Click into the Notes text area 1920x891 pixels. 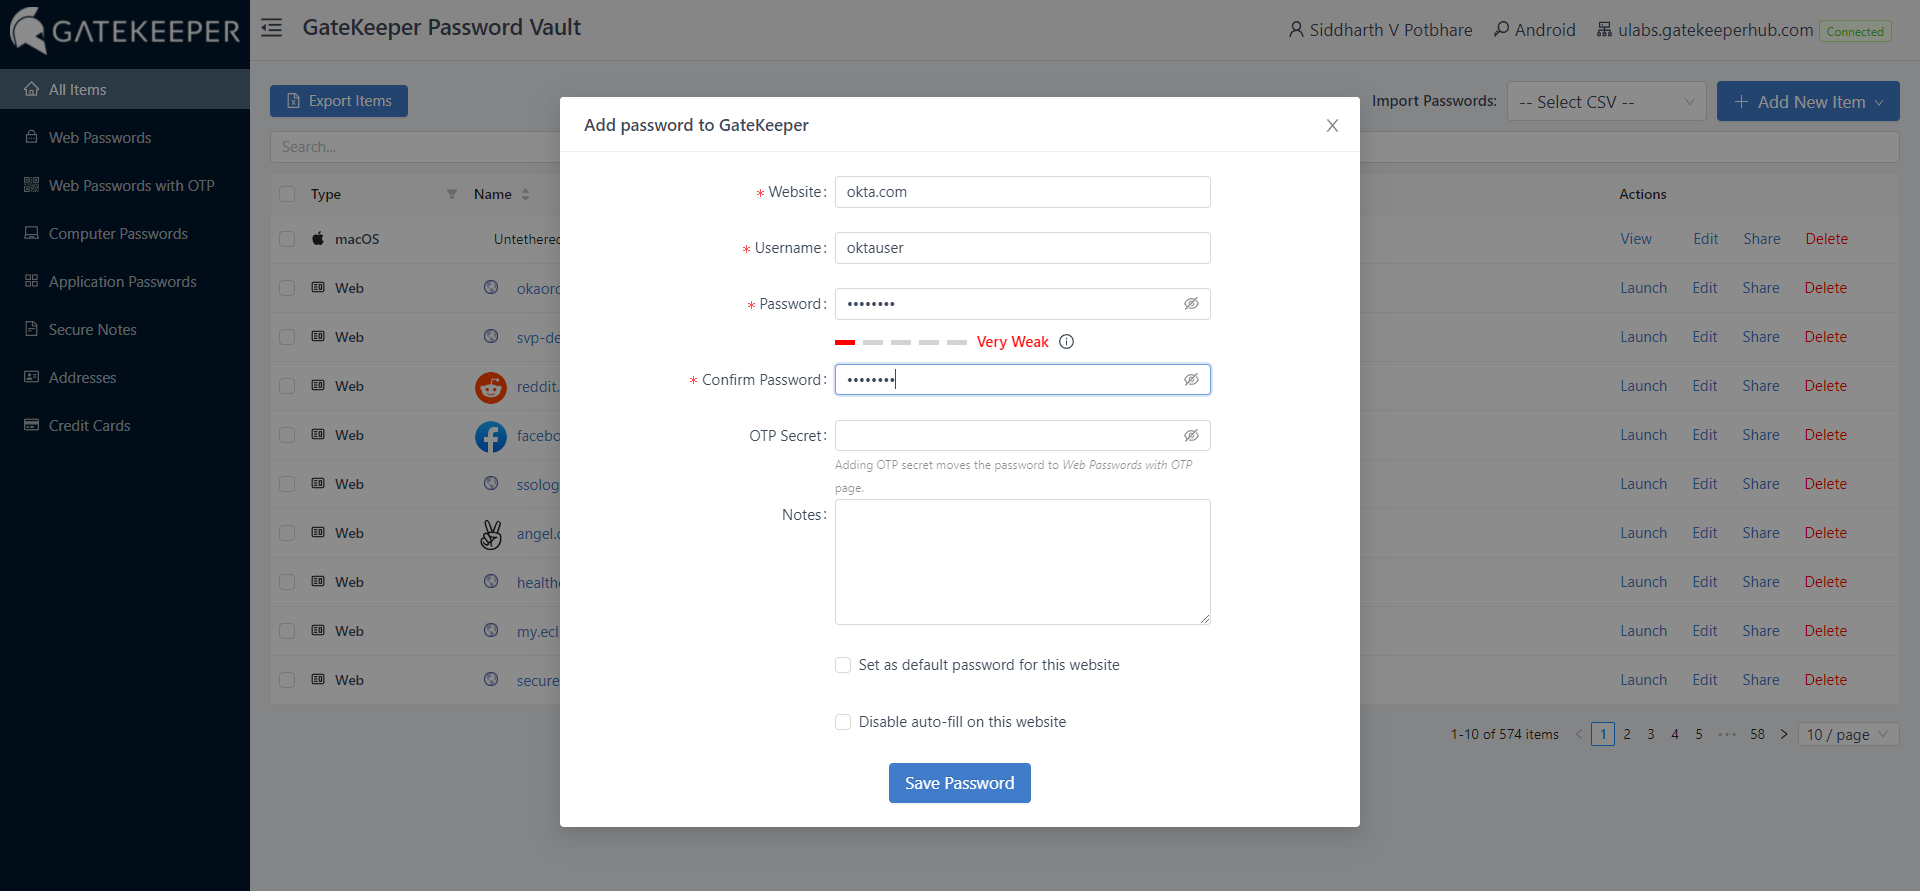[1022, 562]
